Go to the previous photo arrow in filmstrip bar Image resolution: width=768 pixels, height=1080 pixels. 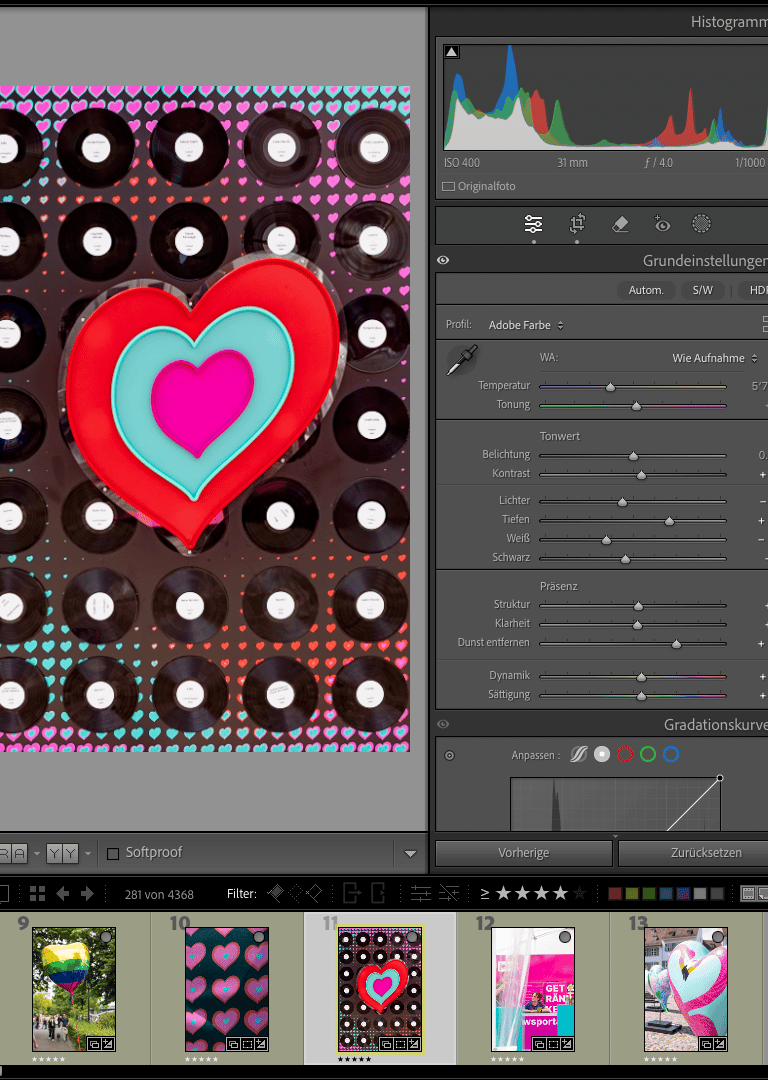click(x=63, y=893)
